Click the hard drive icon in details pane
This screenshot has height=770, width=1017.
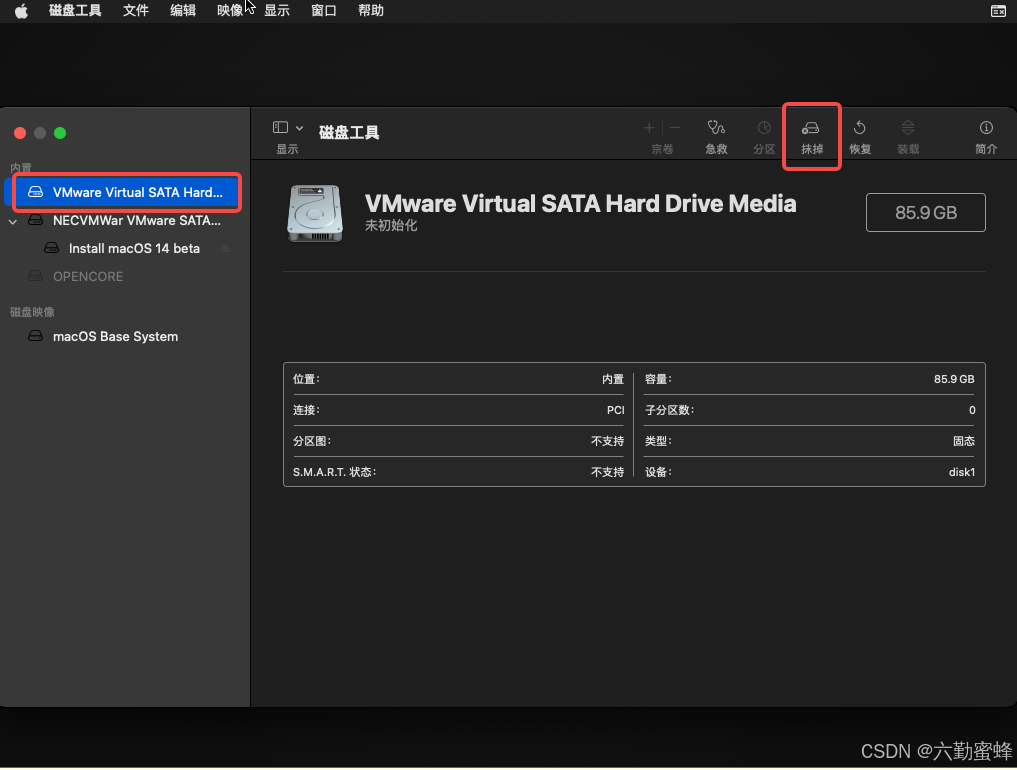click(x=315, y=213)
